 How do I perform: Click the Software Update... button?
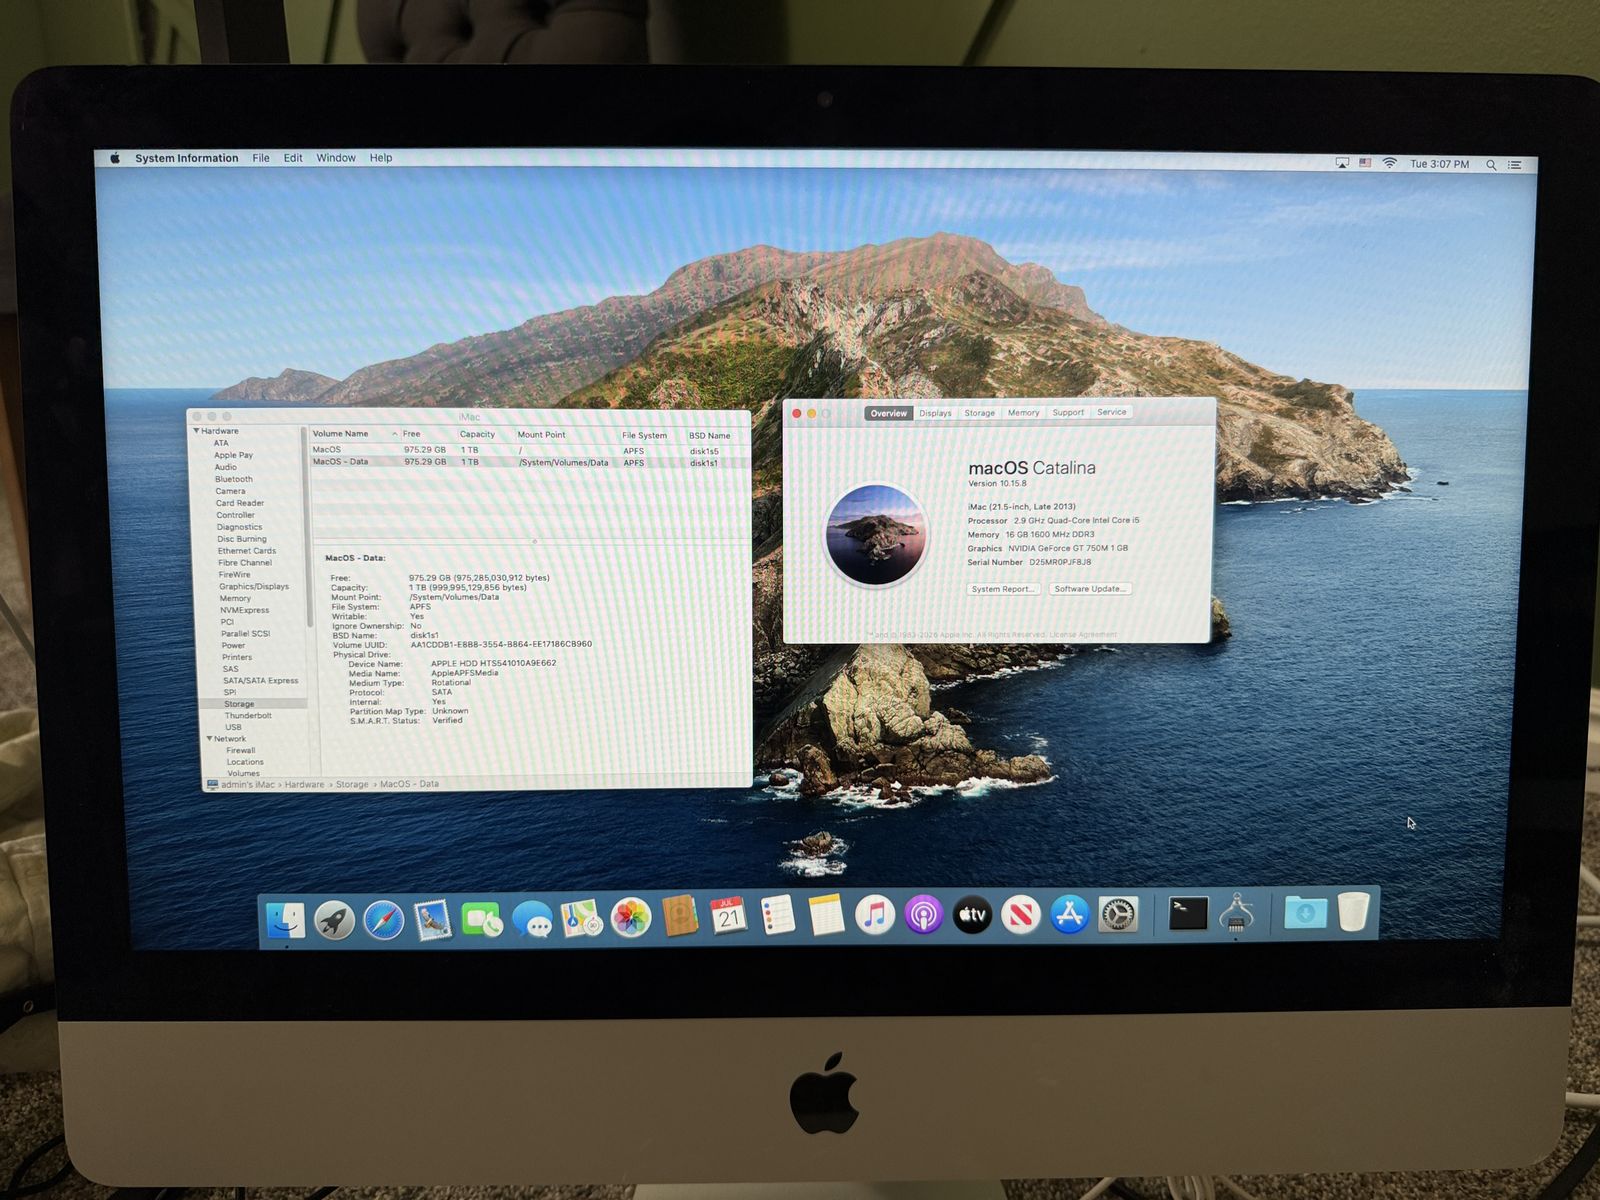click(x=1090, y=589)
